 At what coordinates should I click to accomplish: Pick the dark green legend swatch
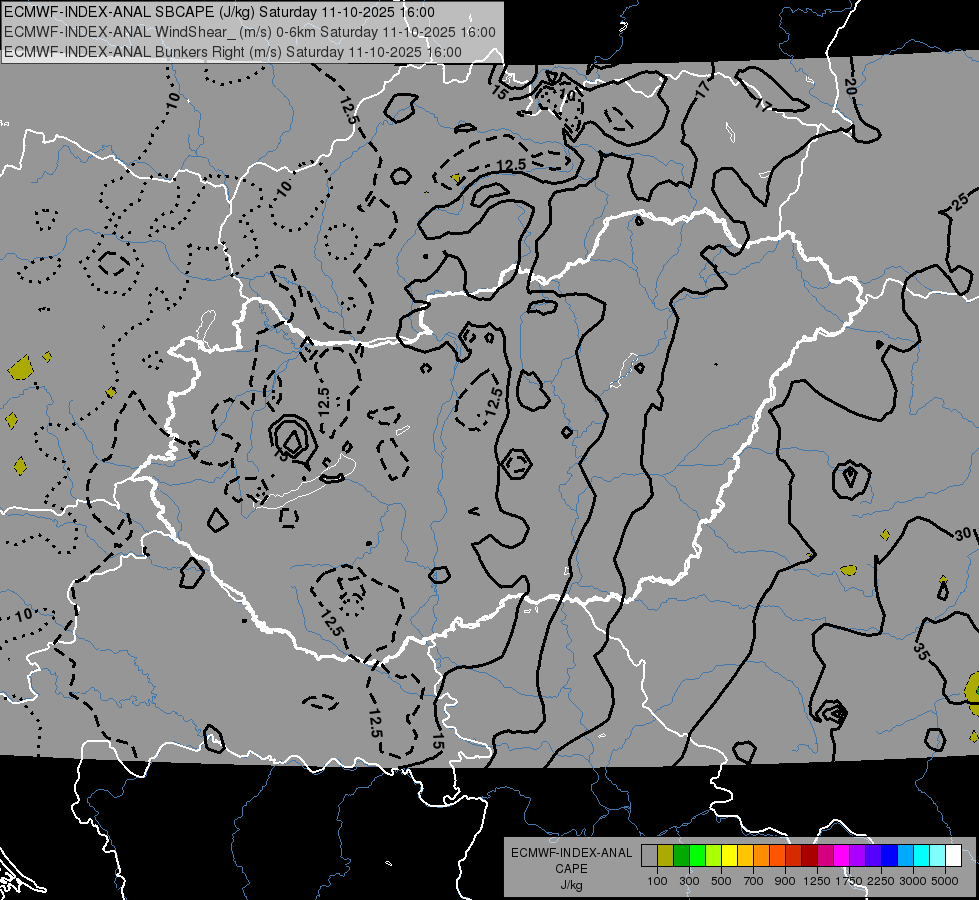tap(682, 855)
